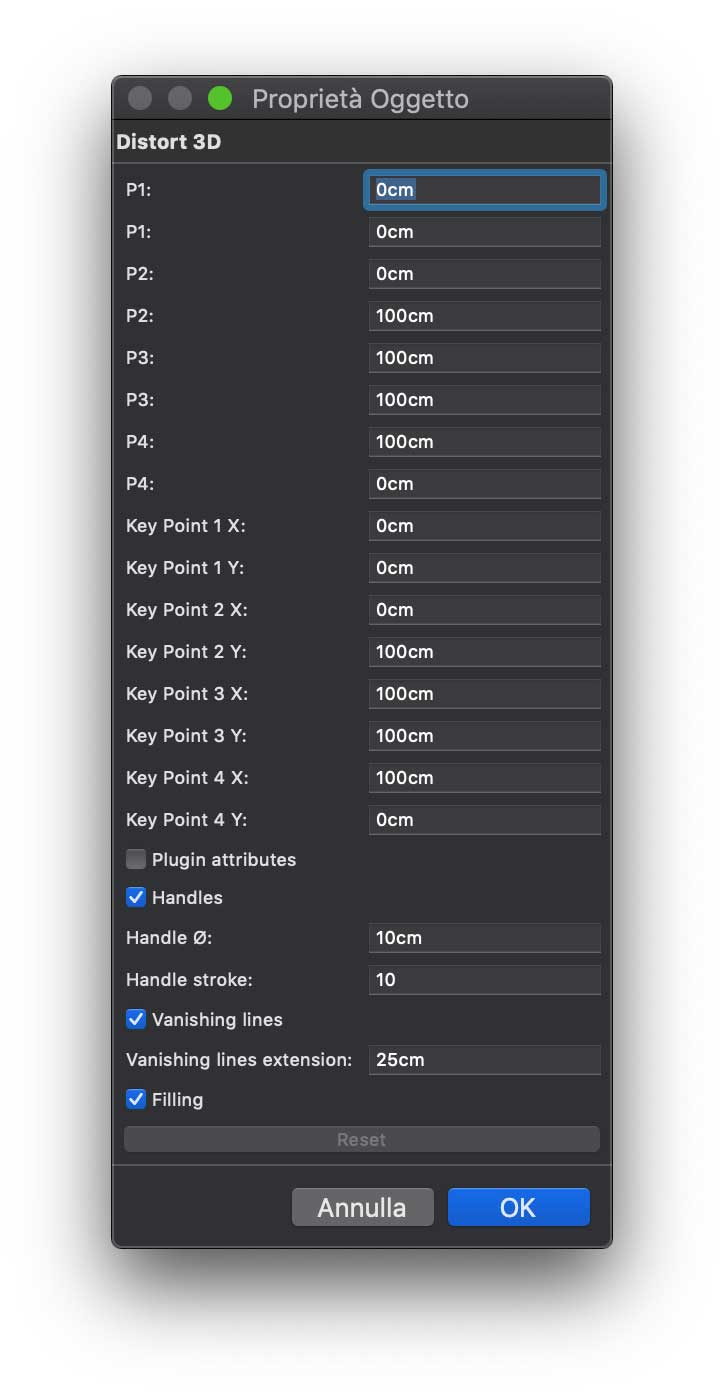This screenshot has height=1396, width=724.
Task: Uncheck the Filling option
Action: (x=136, y=1099)
